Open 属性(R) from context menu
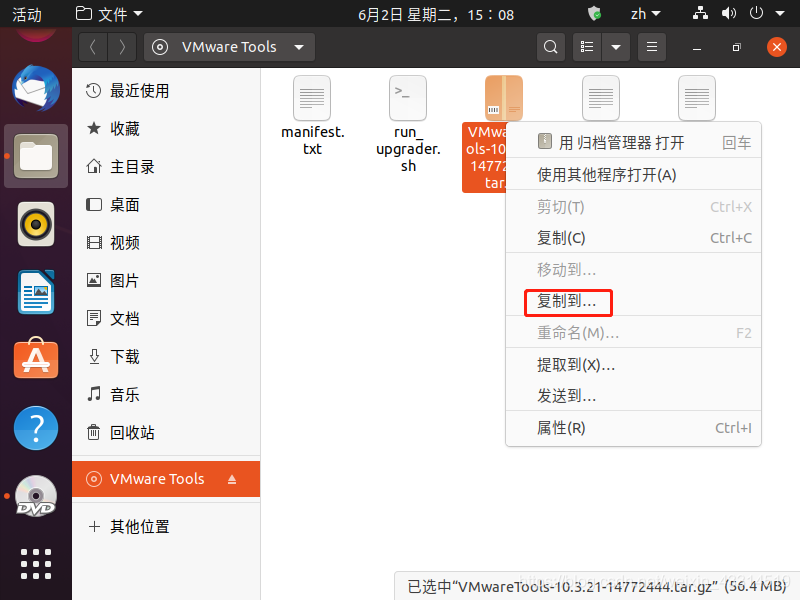Image resolution: width=800 pixels, height=600 pixels. 633,428
